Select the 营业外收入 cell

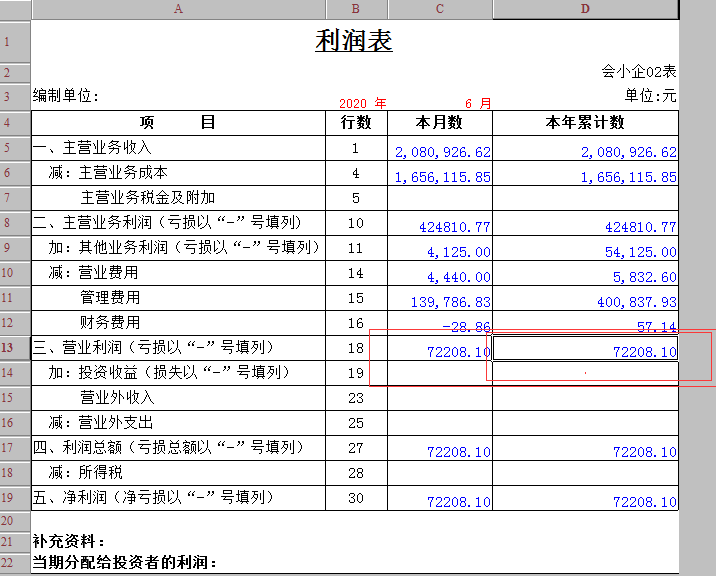click(178, 398)
